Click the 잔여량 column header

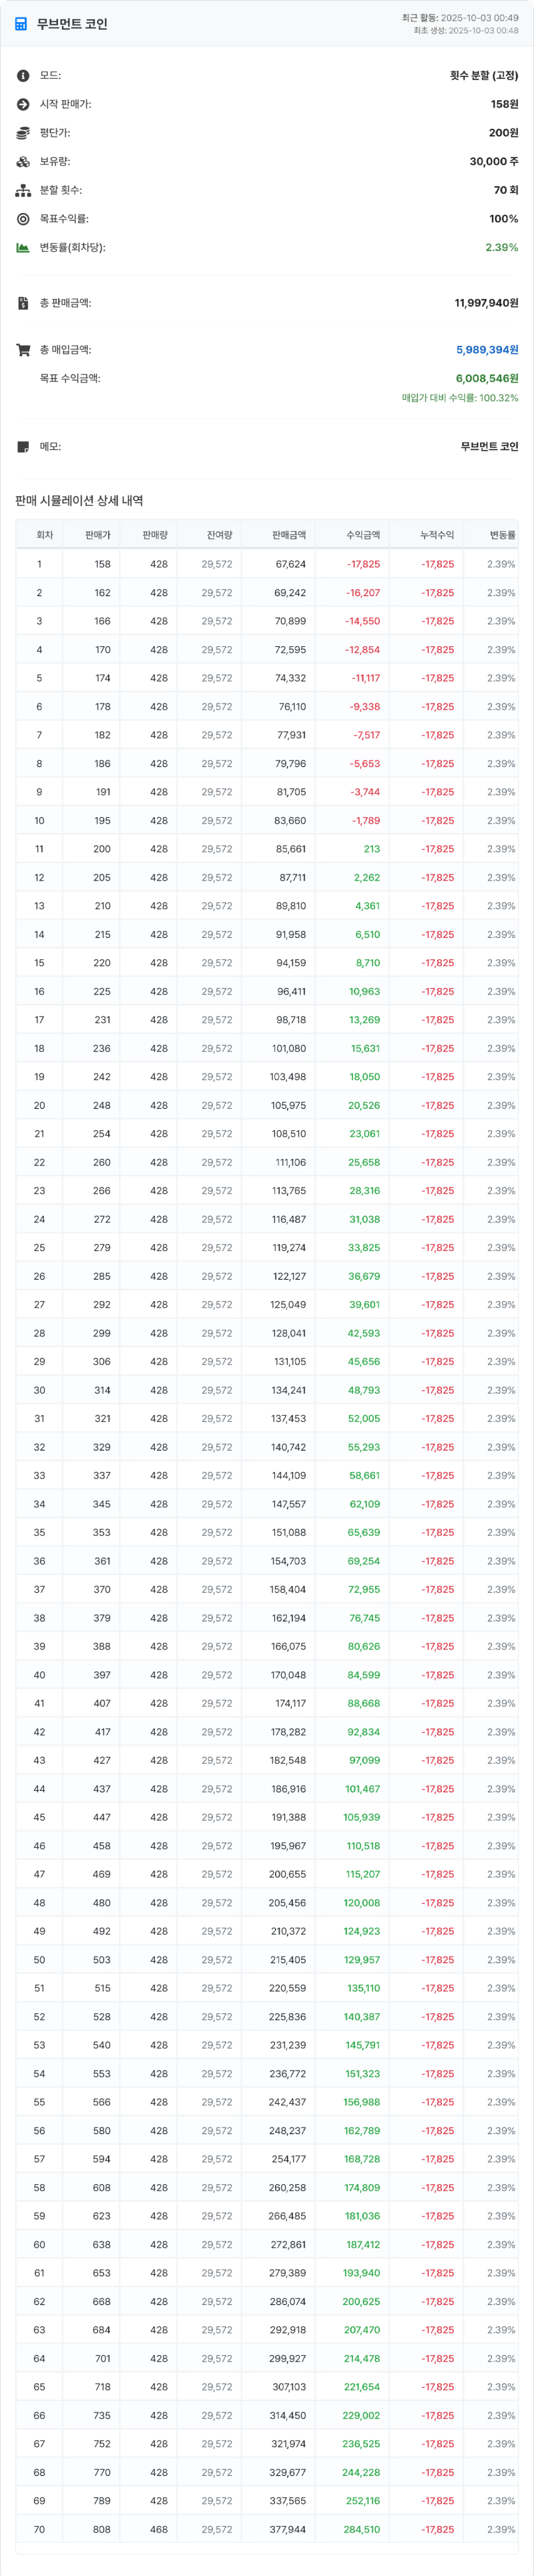(x=219, y=535)
